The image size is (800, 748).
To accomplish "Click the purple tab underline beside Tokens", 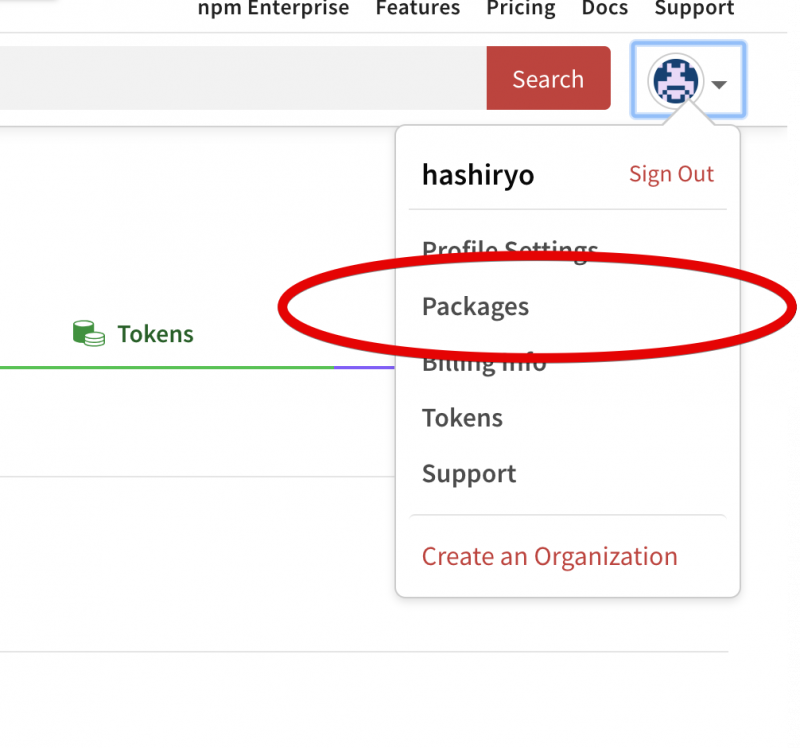I will pyautogui.click(x=364, y=367).
